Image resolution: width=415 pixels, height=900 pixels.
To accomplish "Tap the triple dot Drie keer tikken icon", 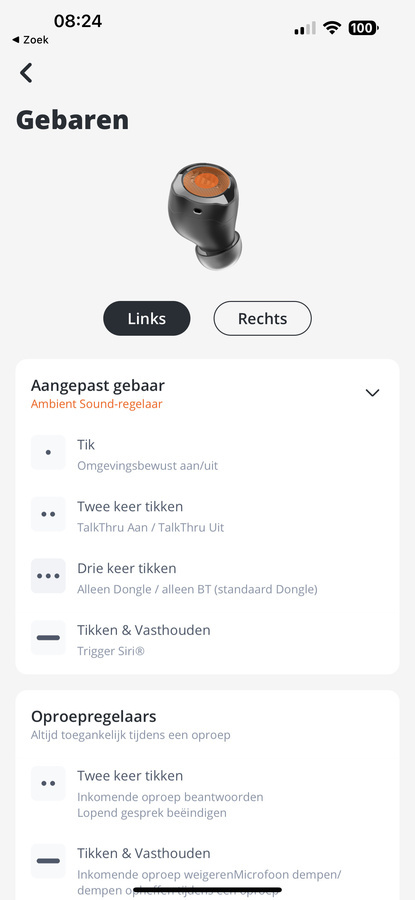I will [x=48, y=576].
